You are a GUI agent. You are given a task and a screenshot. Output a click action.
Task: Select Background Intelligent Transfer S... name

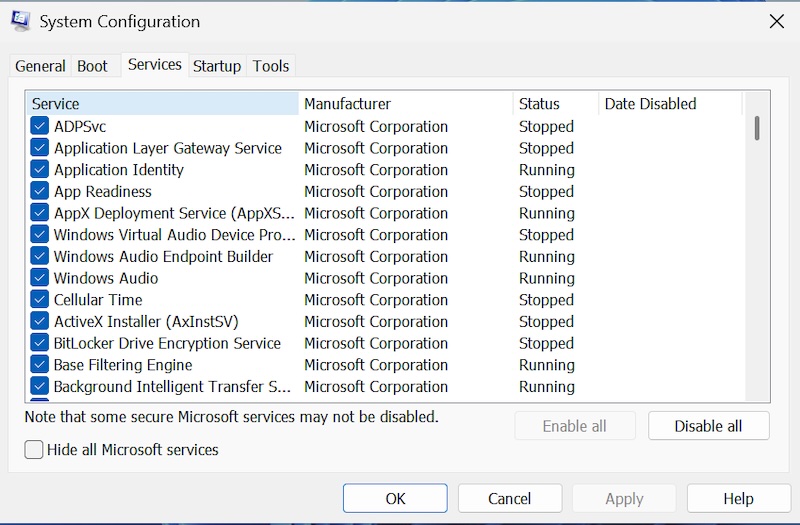(172, 386)
